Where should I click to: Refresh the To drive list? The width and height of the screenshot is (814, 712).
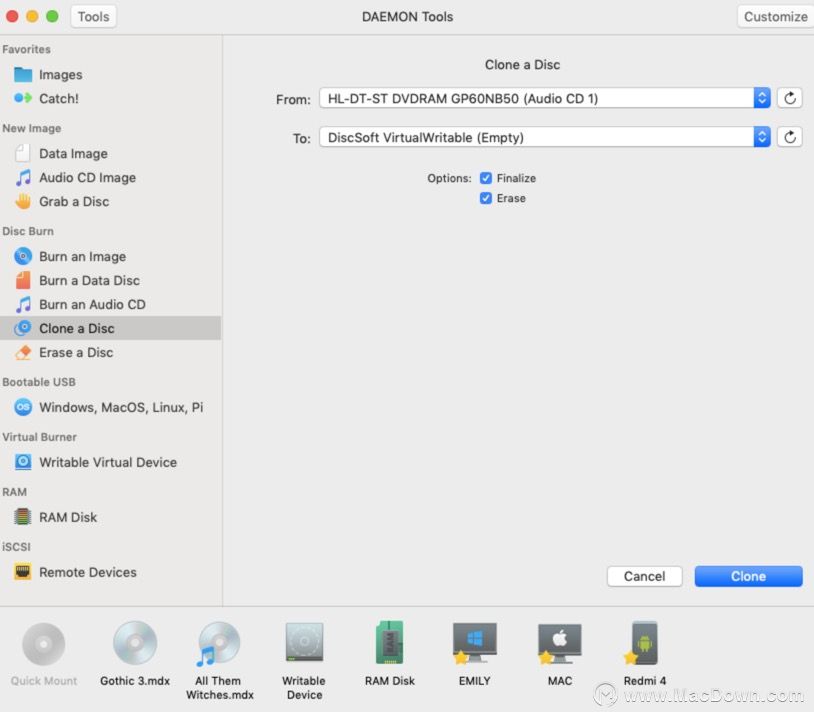pyautogui.click(x=790, y=137)
